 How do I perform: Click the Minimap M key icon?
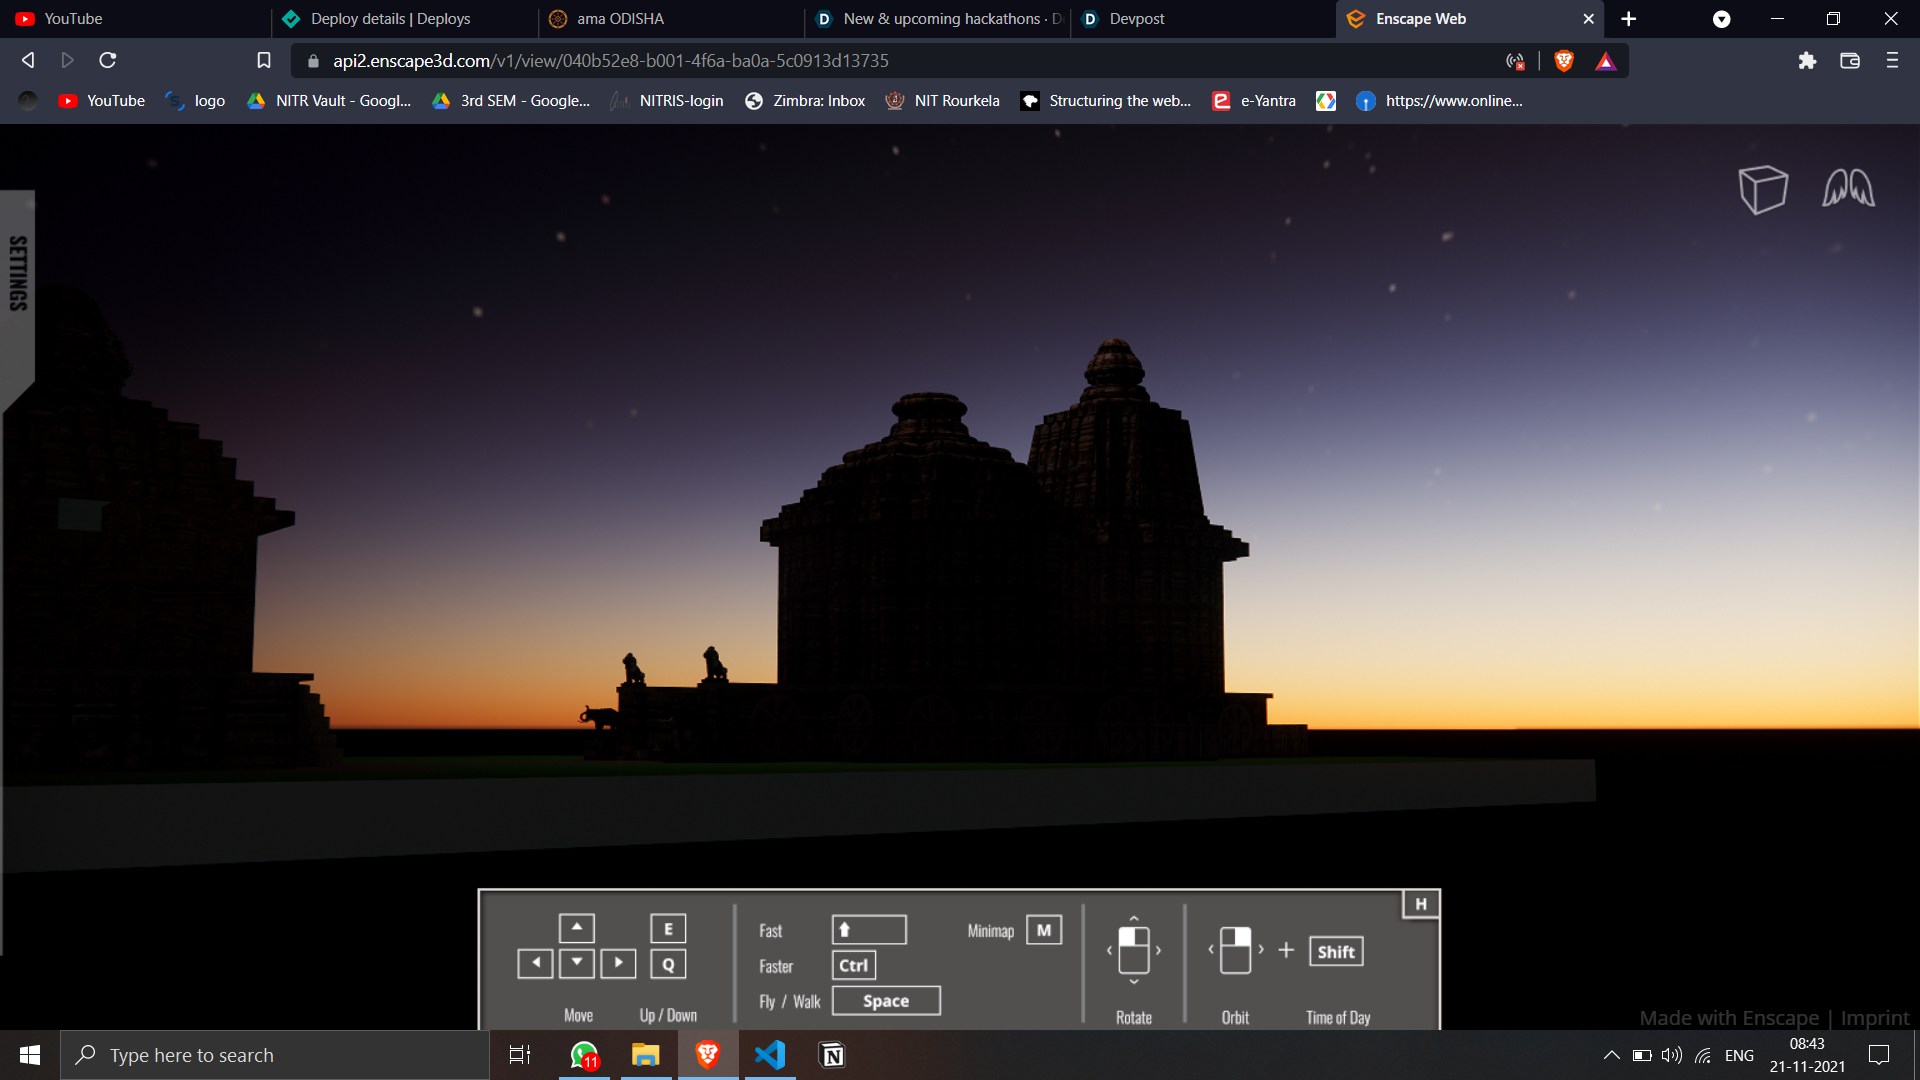pyautogui.click(x=1044, y=930)
